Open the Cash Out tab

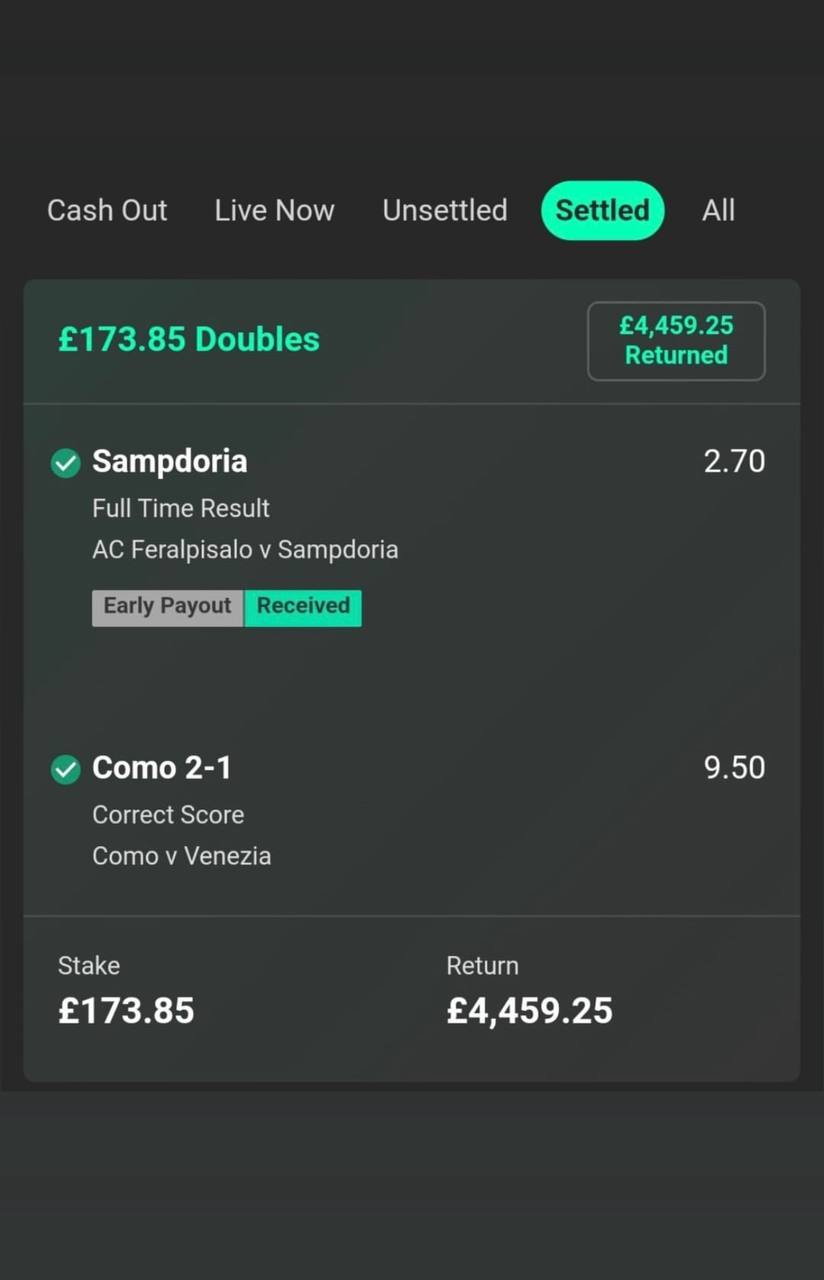tap(107, 210)
